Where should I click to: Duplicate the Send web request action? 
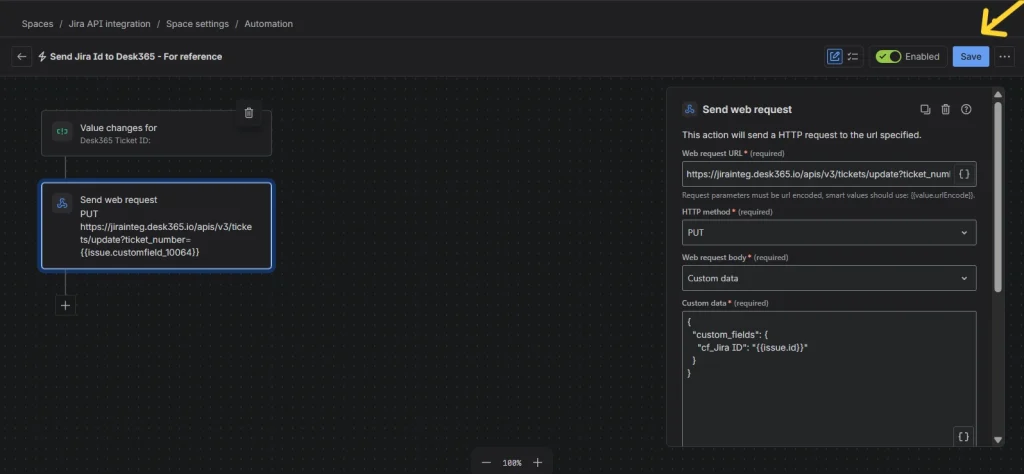click(925, 109)
